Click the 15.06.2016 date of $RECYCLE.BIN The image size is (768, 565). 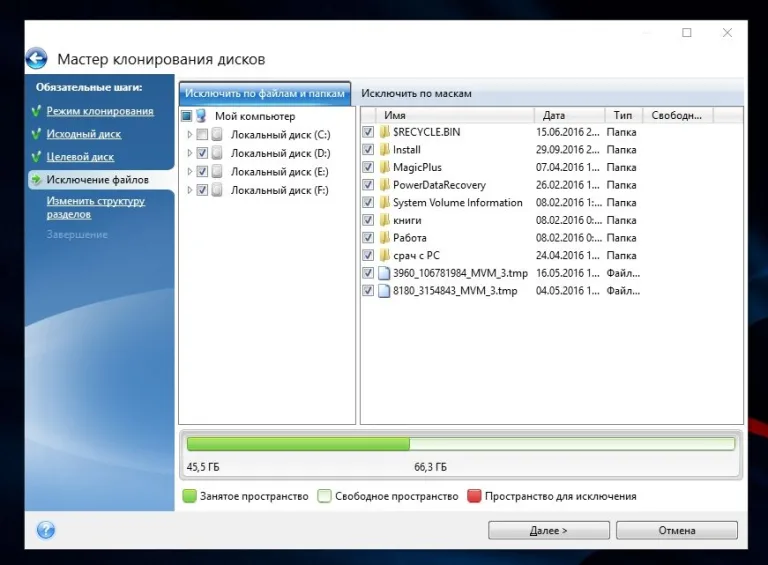tap(568, 132)
